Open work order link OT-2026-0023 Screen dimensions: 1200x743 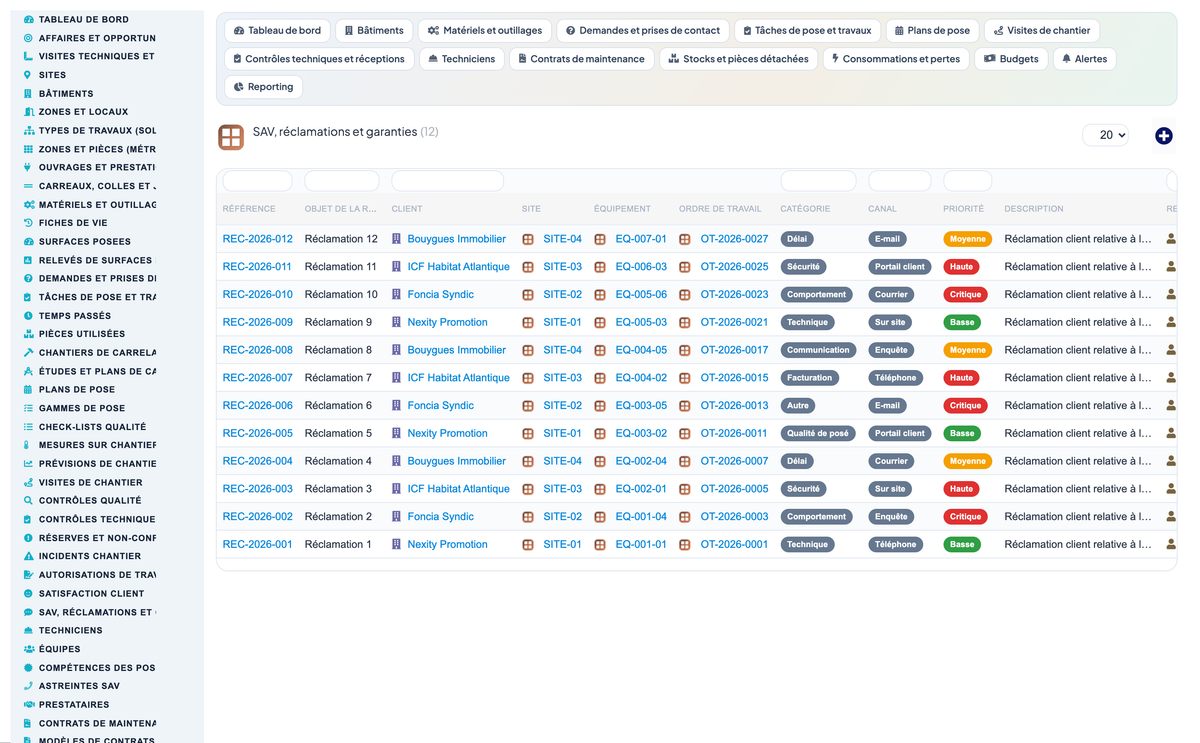click(x=734, y=295)
